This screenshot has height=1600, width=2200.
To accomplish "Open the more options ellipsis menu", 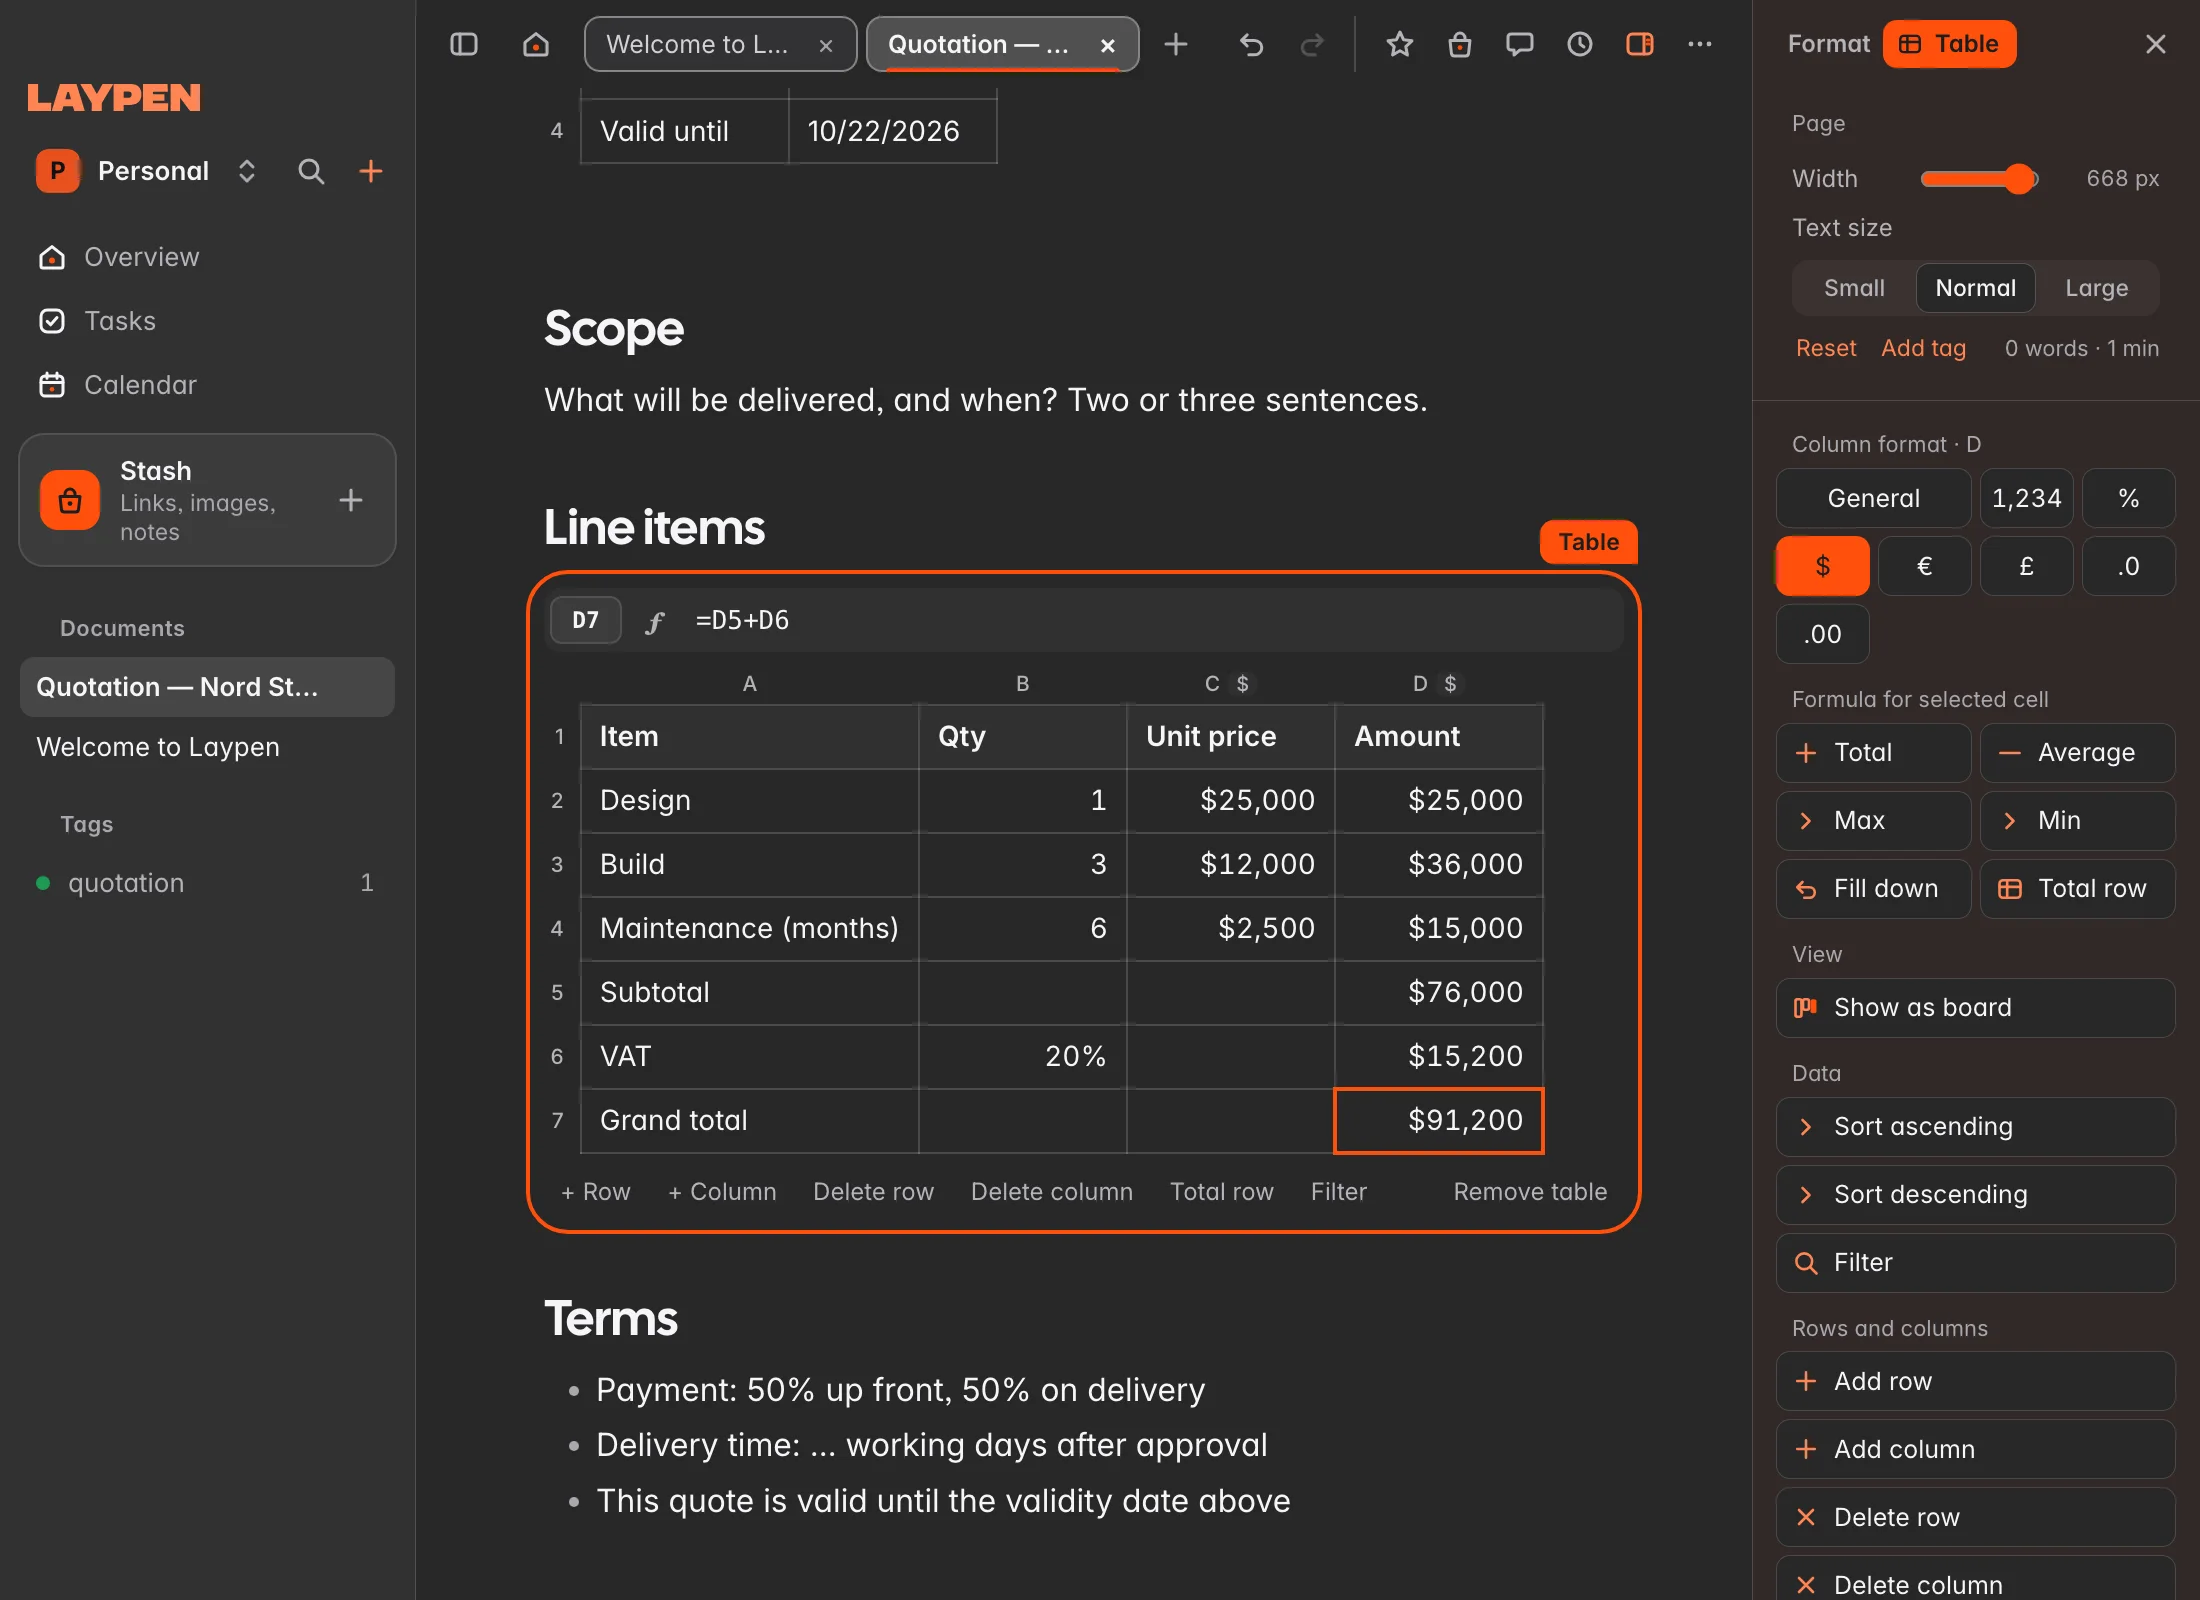I will pyautogui.click(x=1700, y=44).
